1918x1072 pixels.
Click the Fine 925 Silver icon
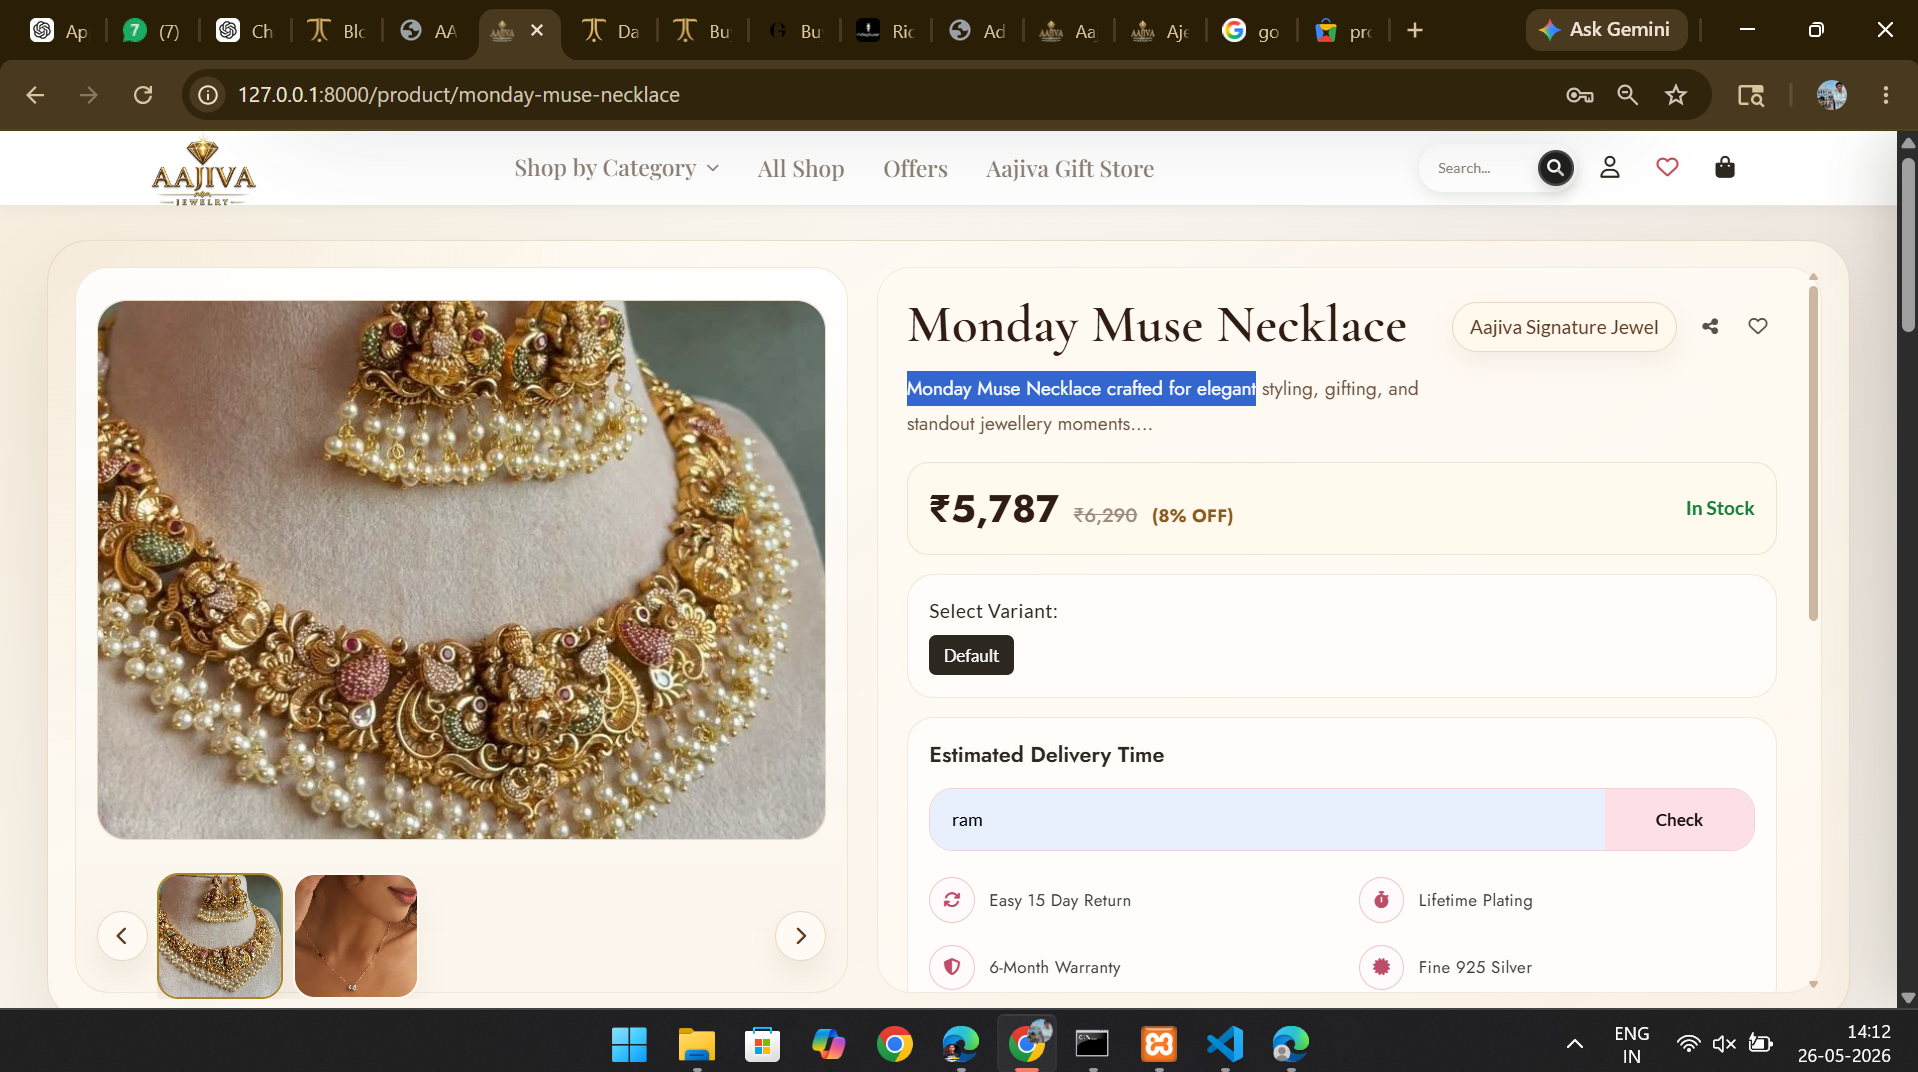coord(1381,967)
